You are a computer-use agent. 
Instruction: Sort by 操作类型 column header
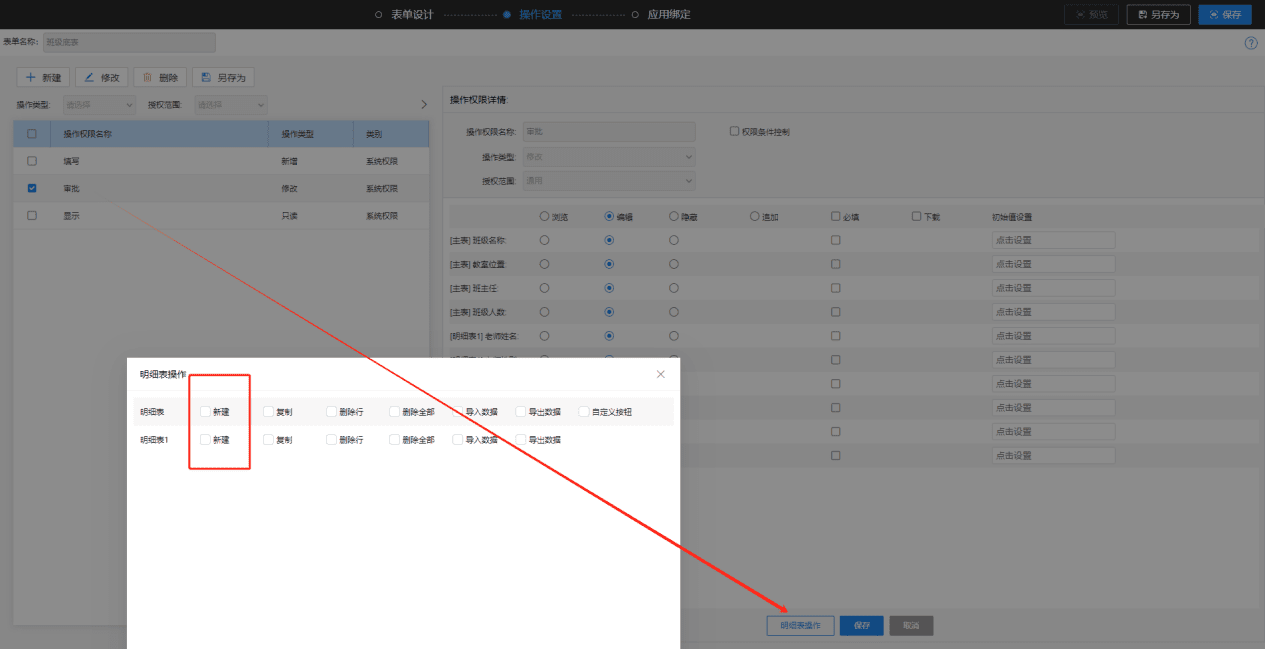[298, 133]
